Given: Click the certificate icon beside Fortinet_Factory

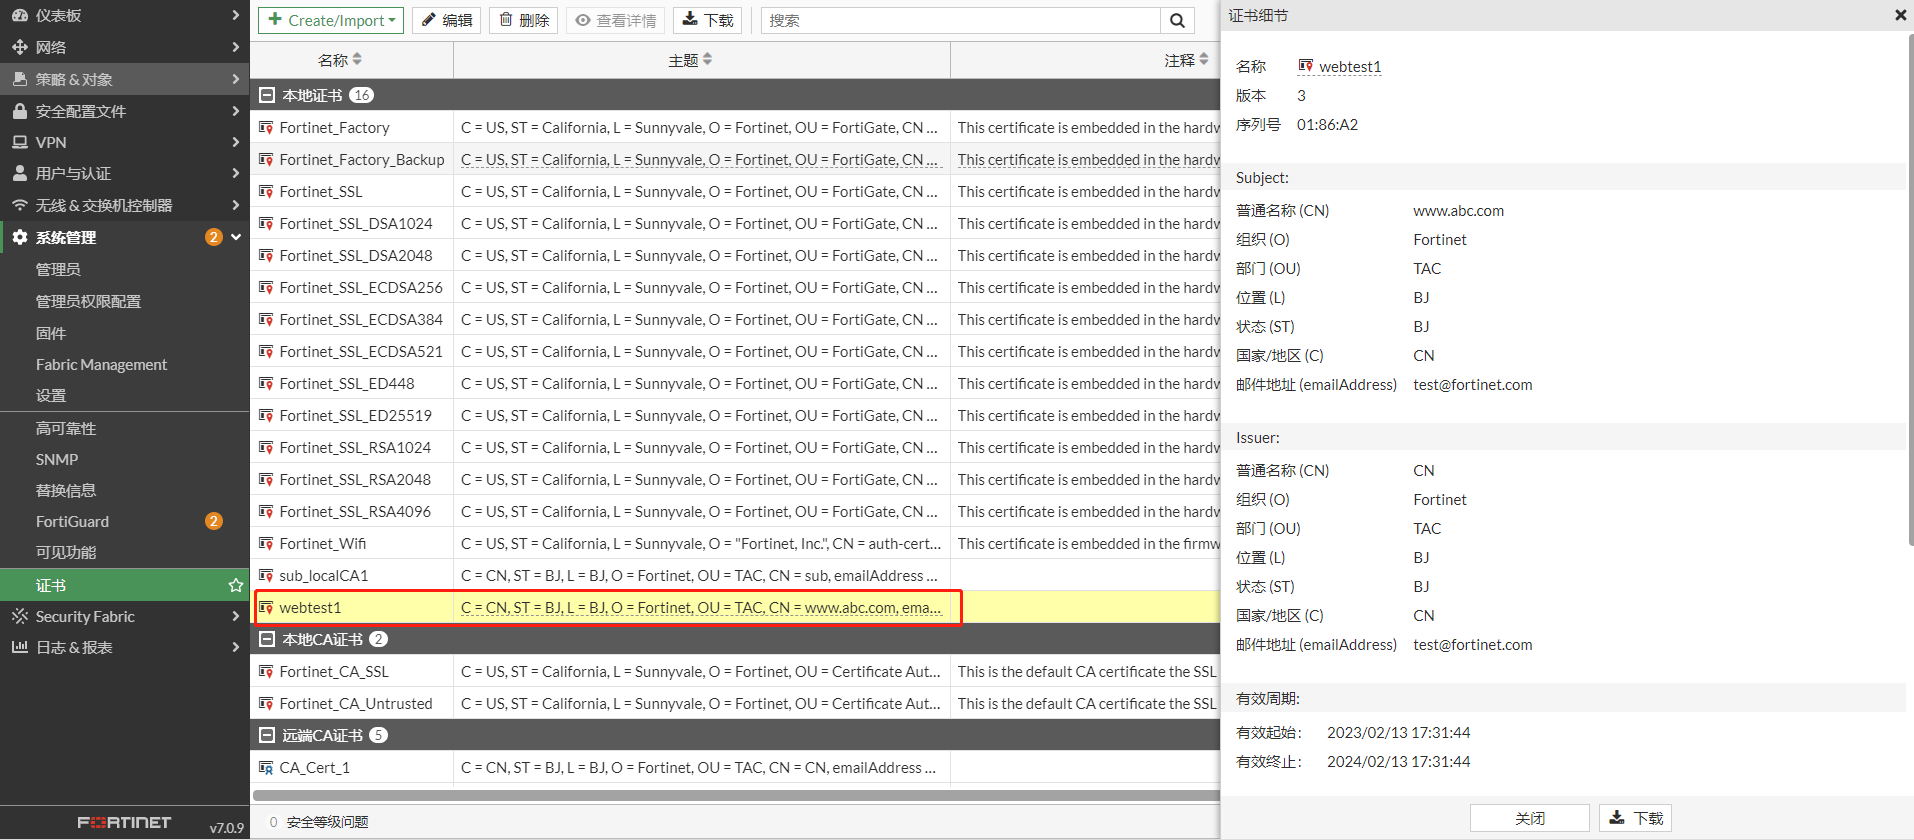Looking at the screenshot, I should [x=266, y=128].
